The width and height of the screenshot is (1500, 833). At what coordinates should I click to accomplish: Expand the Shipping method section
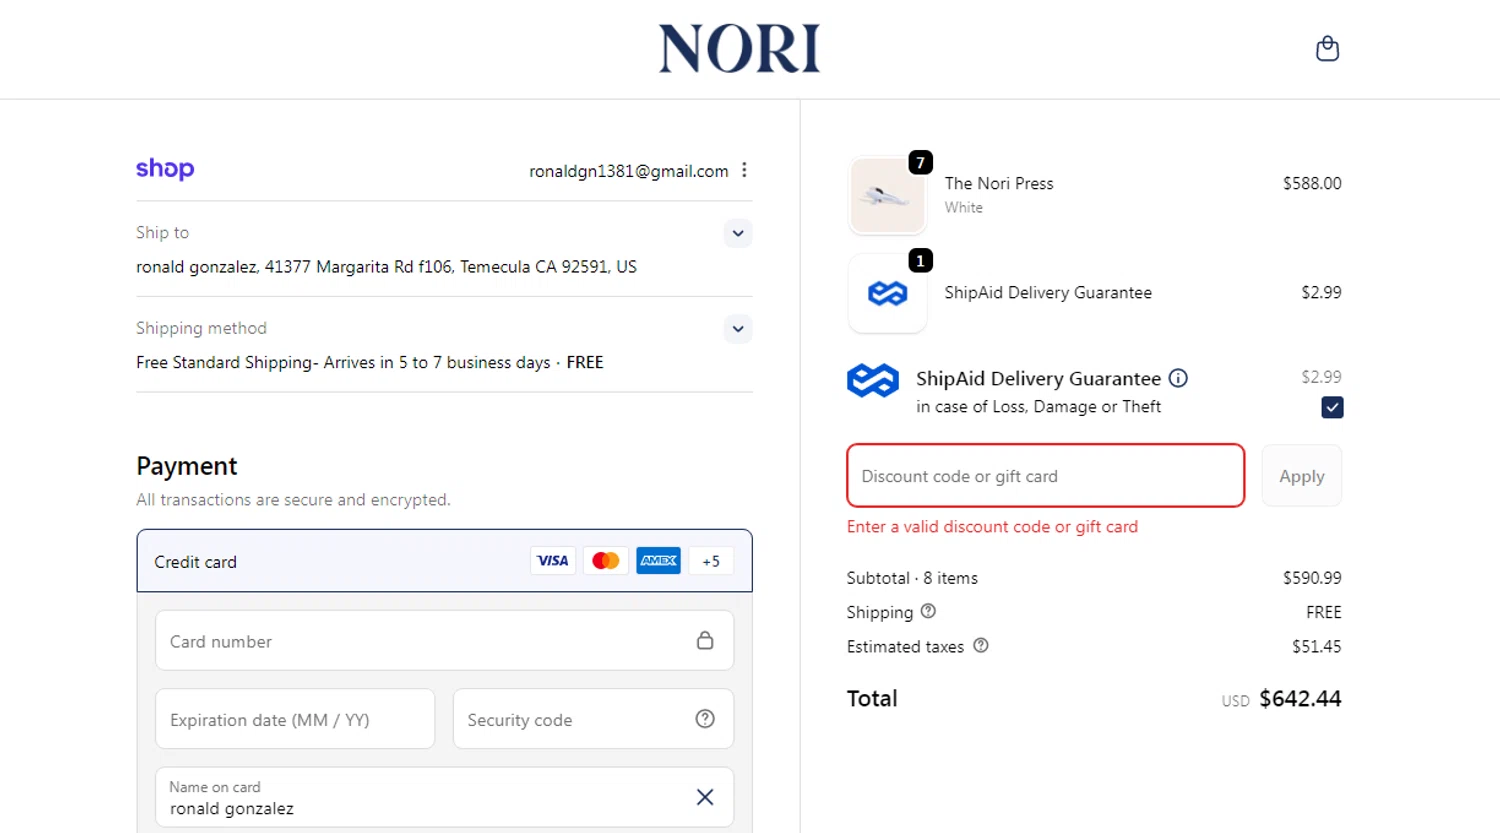coord(738,329)
